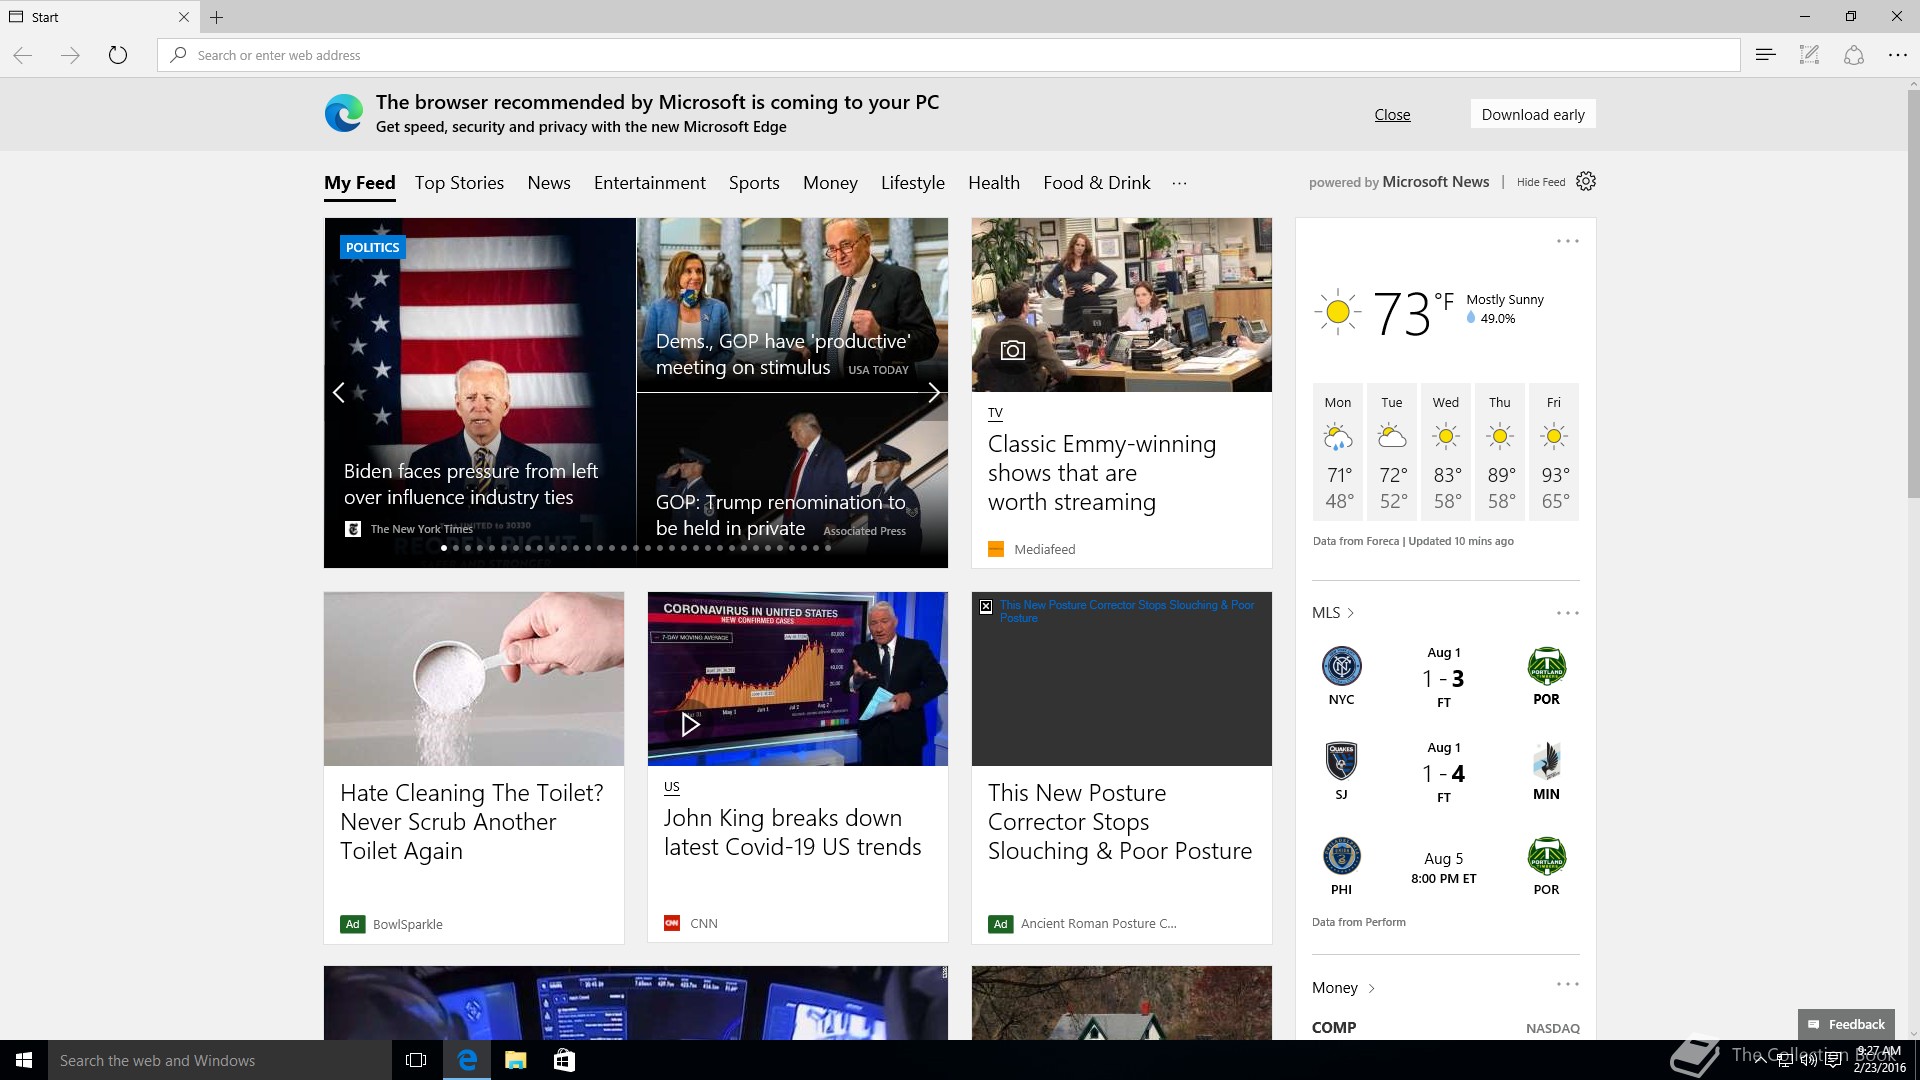Screen dimensions: 1920x1080
Task: Click the new Microsoft Edge logo in banner
Action: (343, 113)
